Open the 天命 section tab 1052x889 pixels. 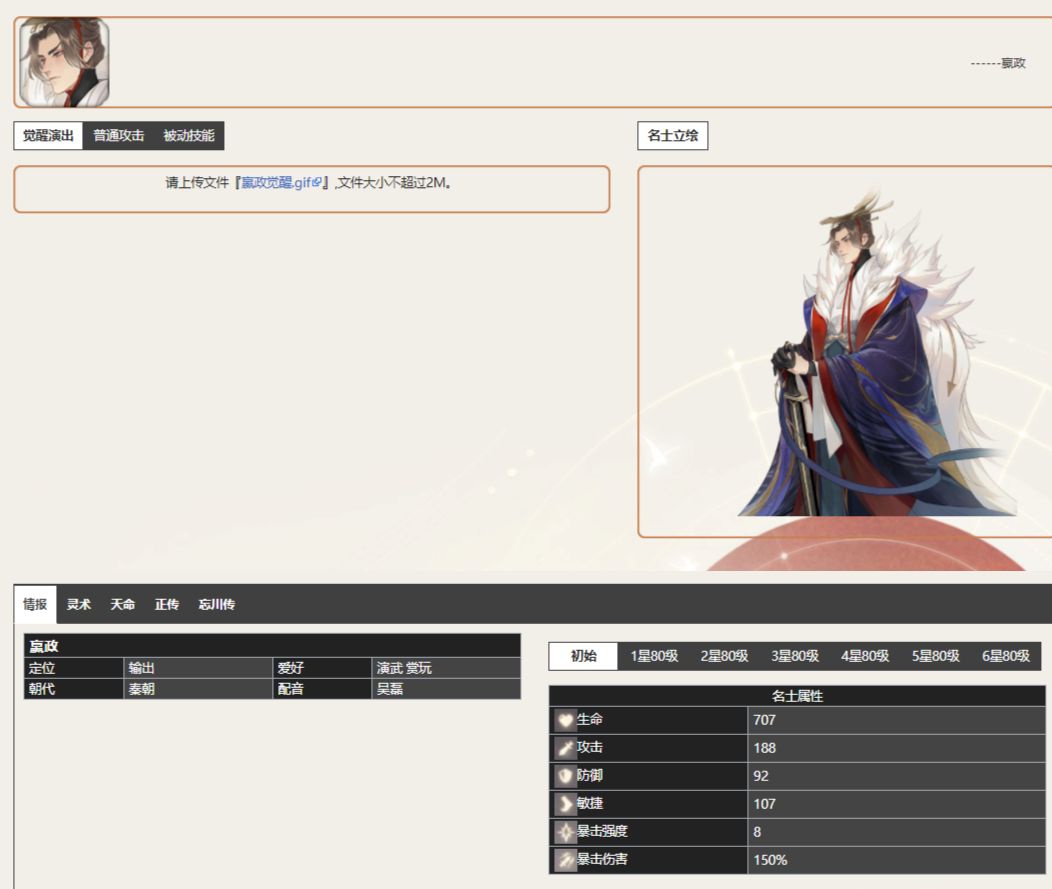coord(123,605)
